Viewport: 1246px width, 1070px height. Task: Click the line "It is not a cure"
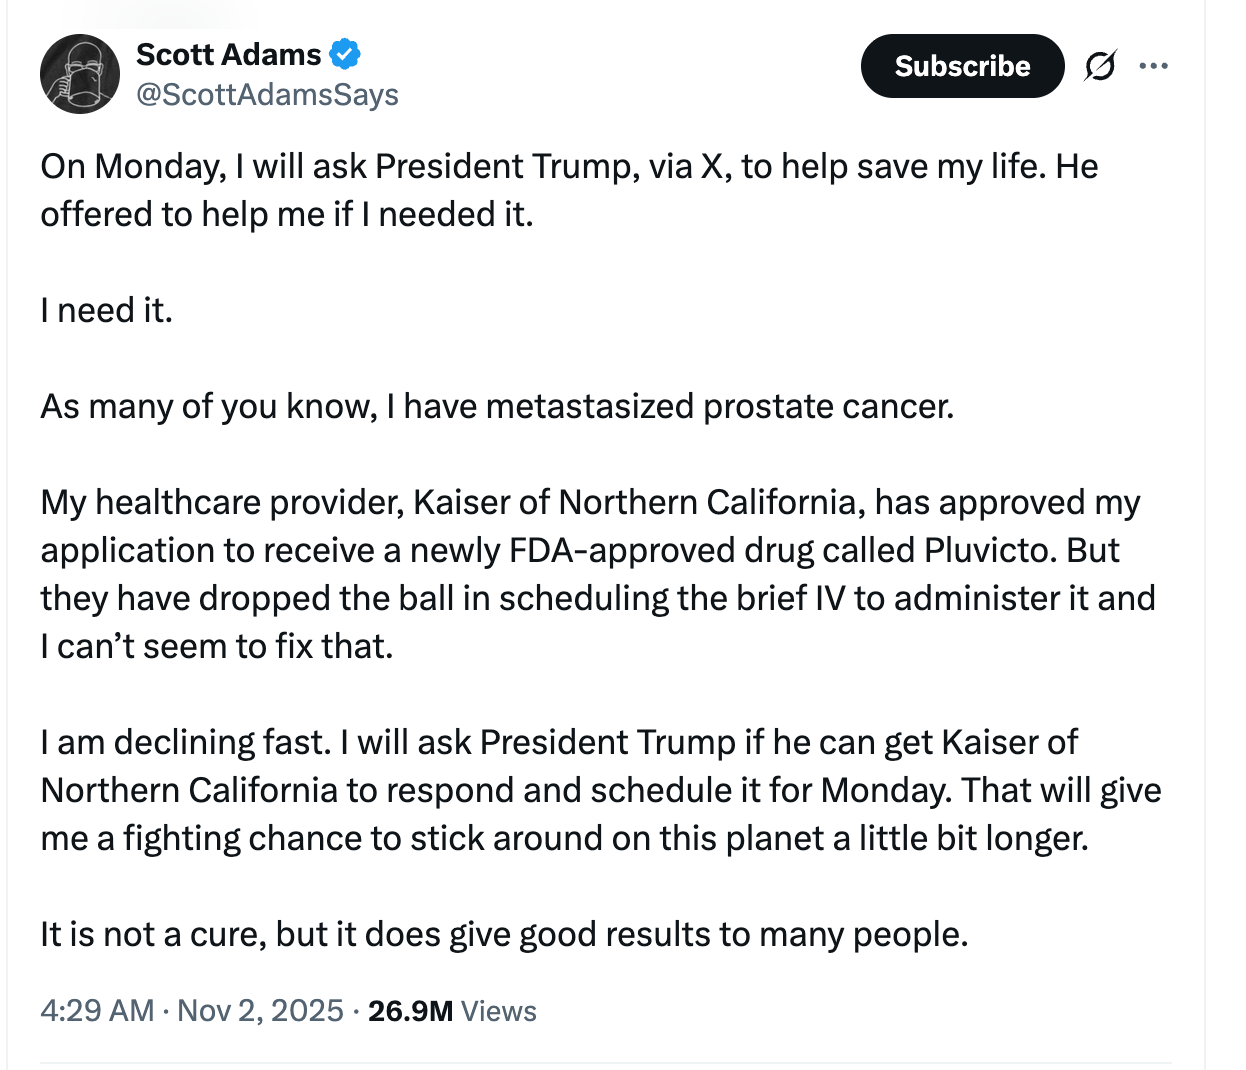[x=504, y=934]
